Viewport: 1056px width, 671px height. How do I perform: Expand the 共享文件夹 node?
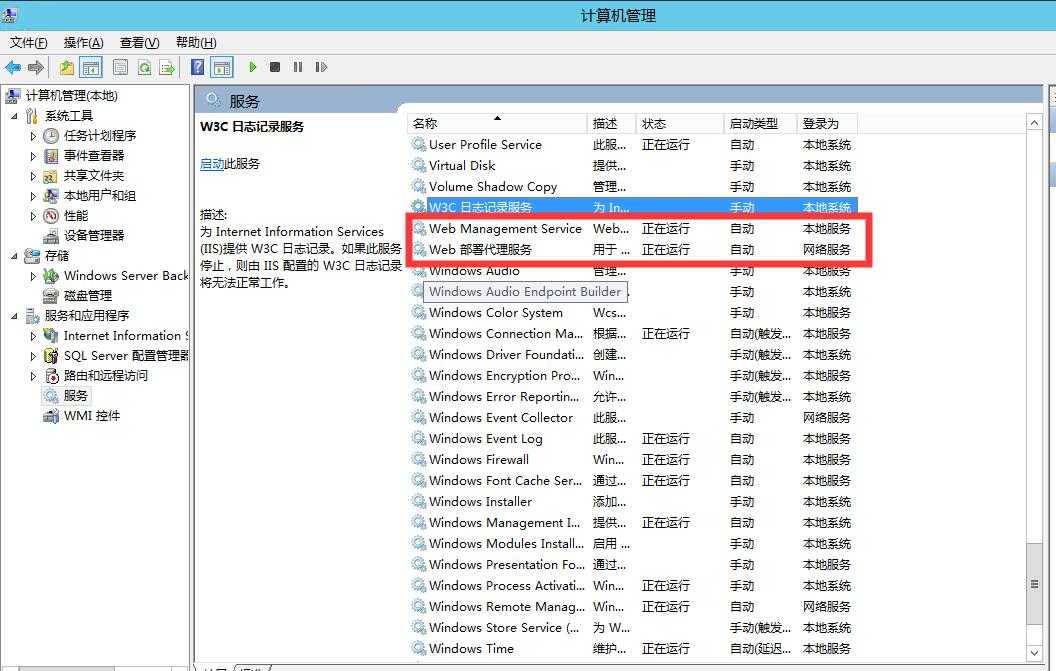coord(33,177)
